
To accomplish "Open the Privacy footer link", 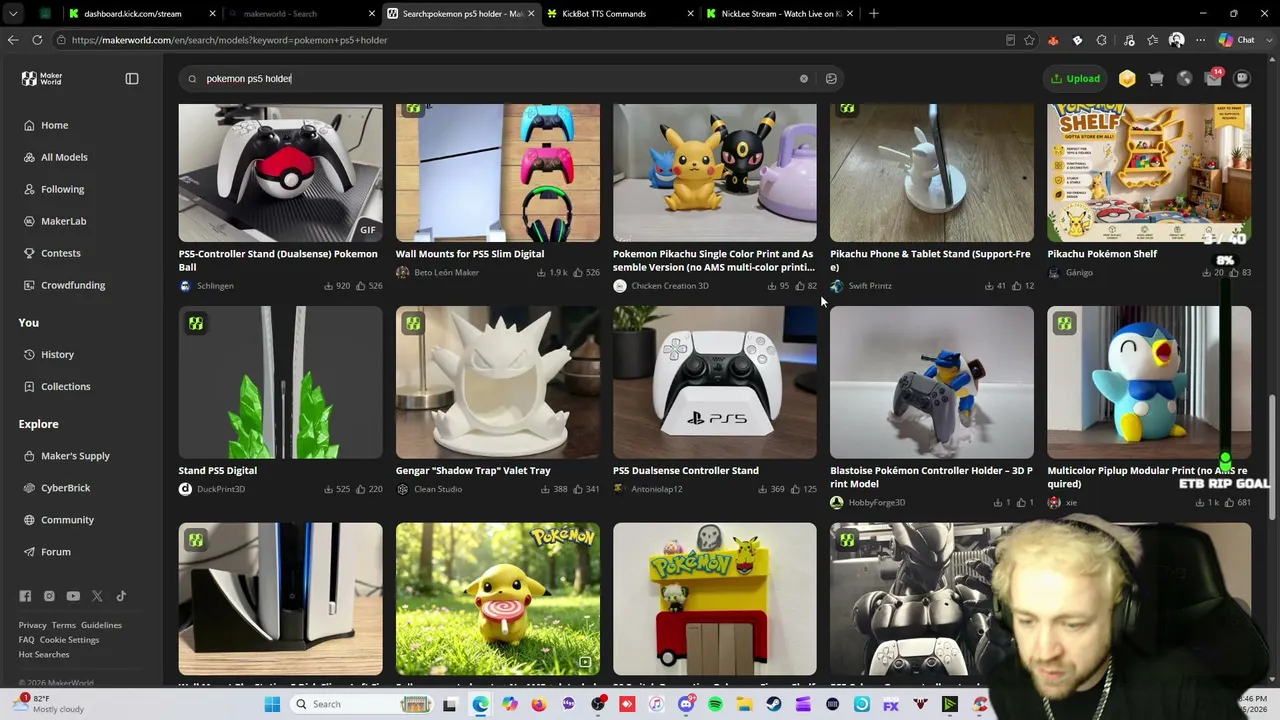I will [x=32, y=625].
